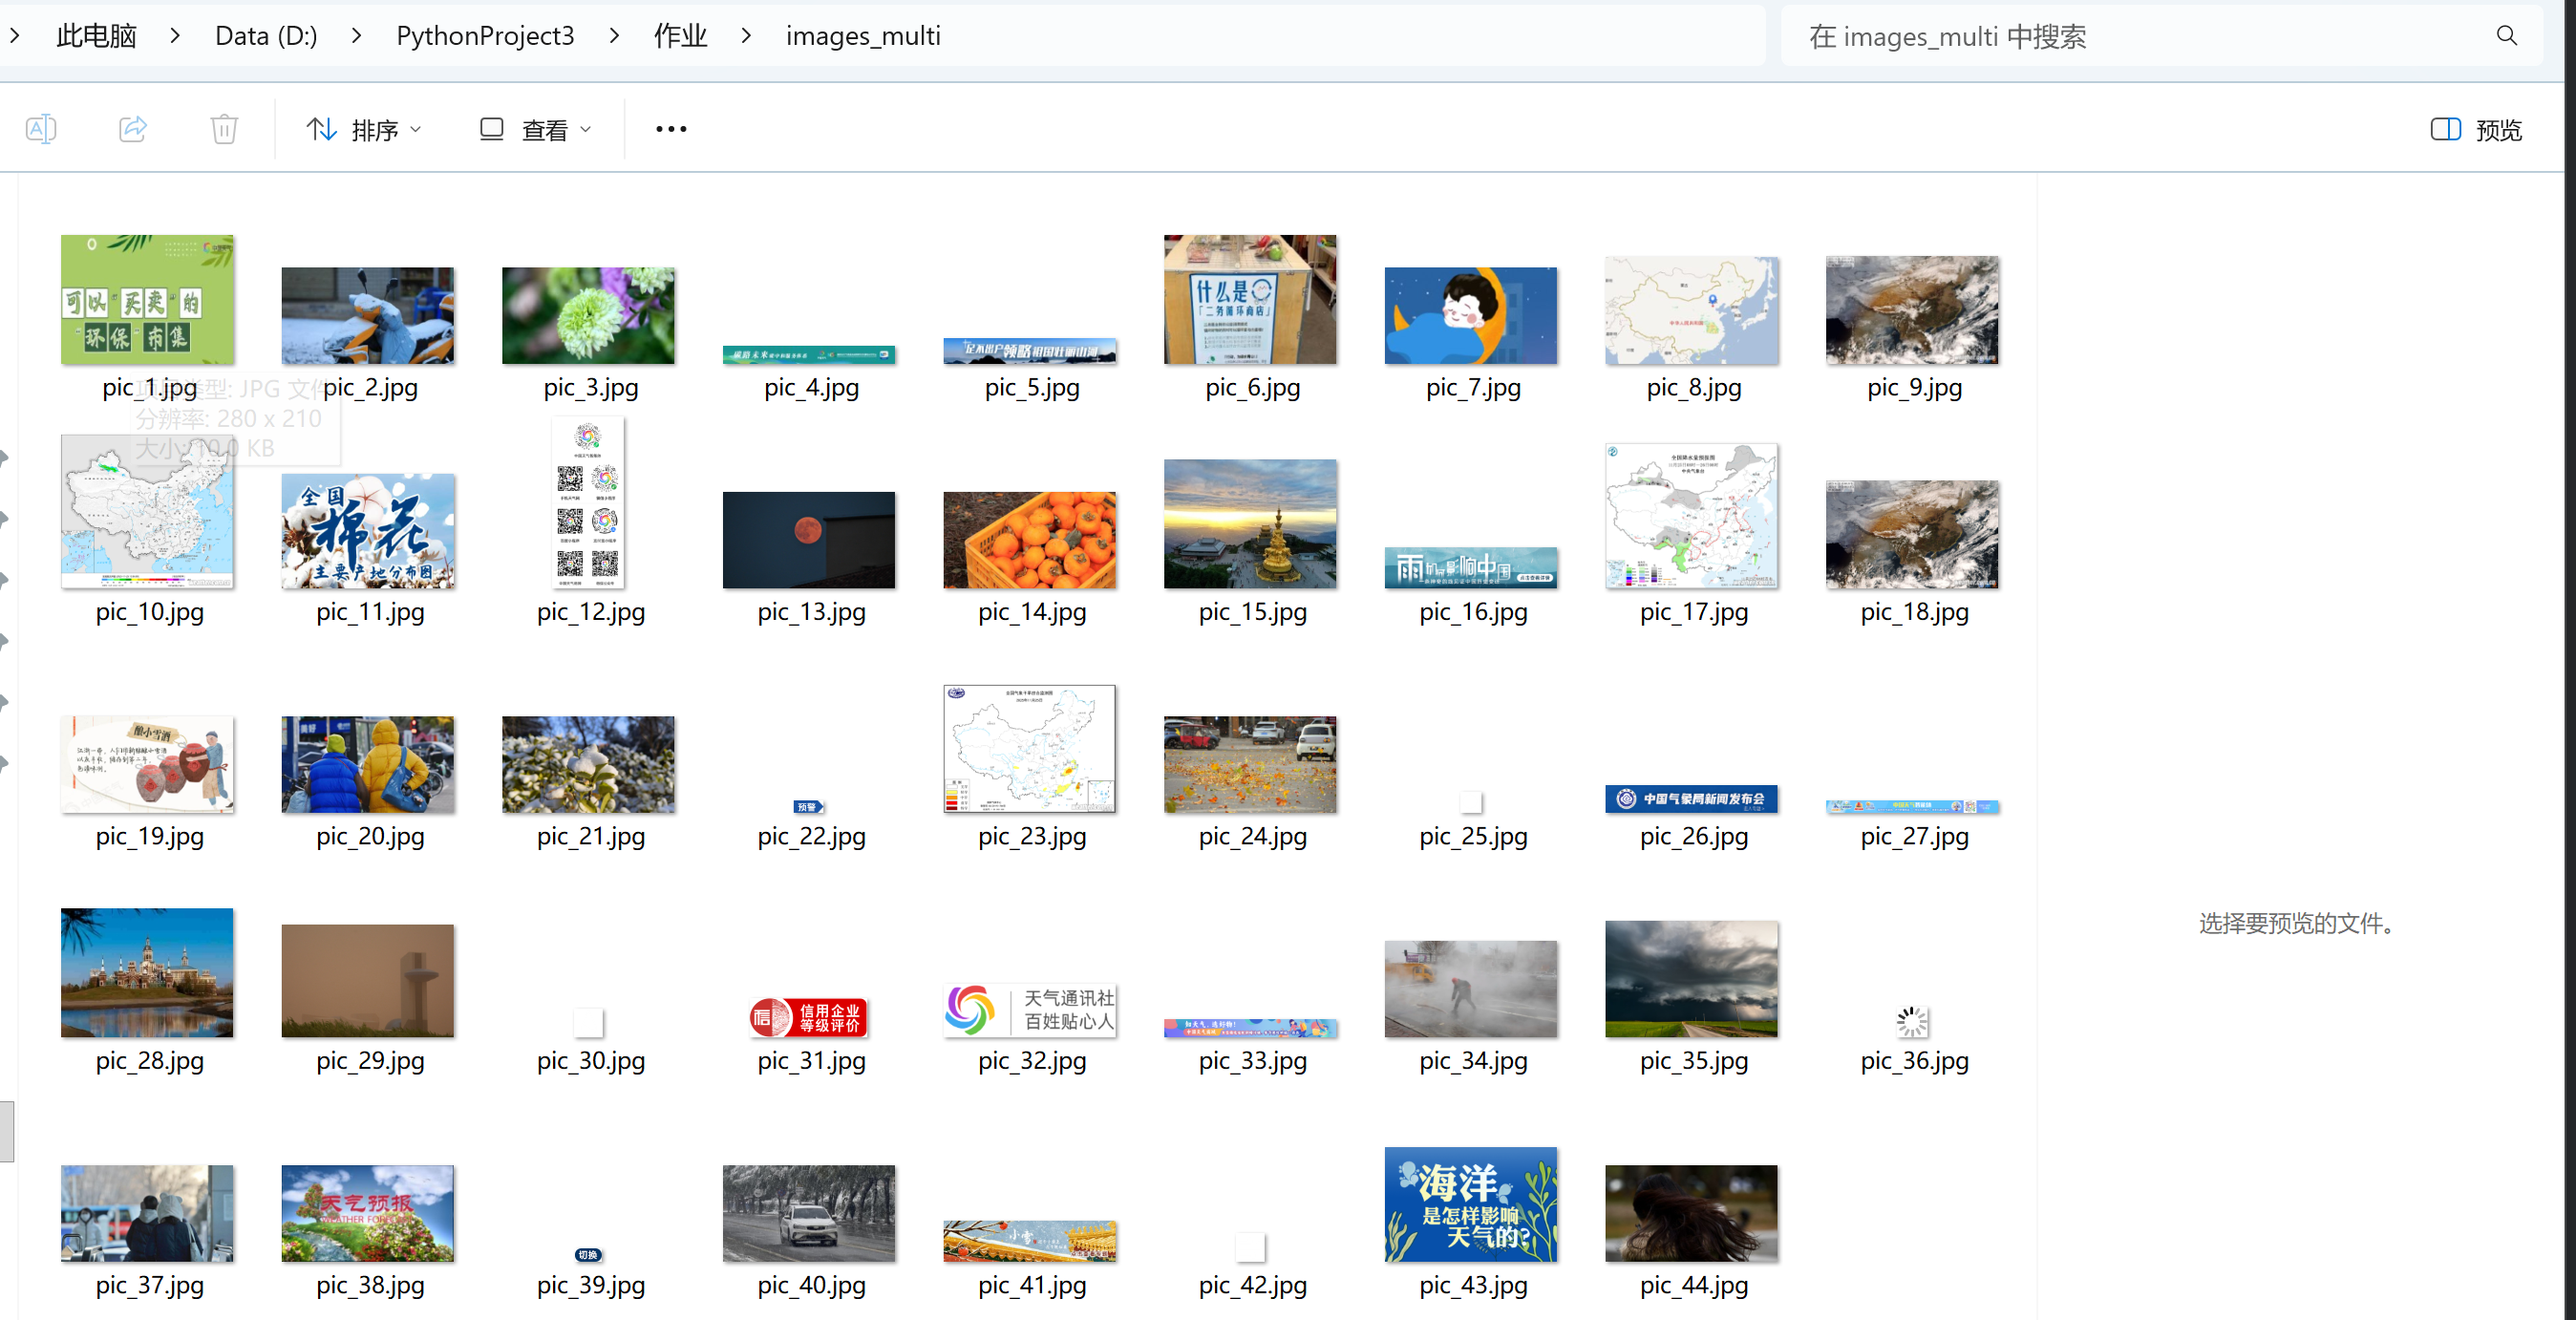The height and width of the screenshot is (1320, 2576).
Task: Navigate to PythonProject3 breadcrumb
Action: (x=485, y=36)
